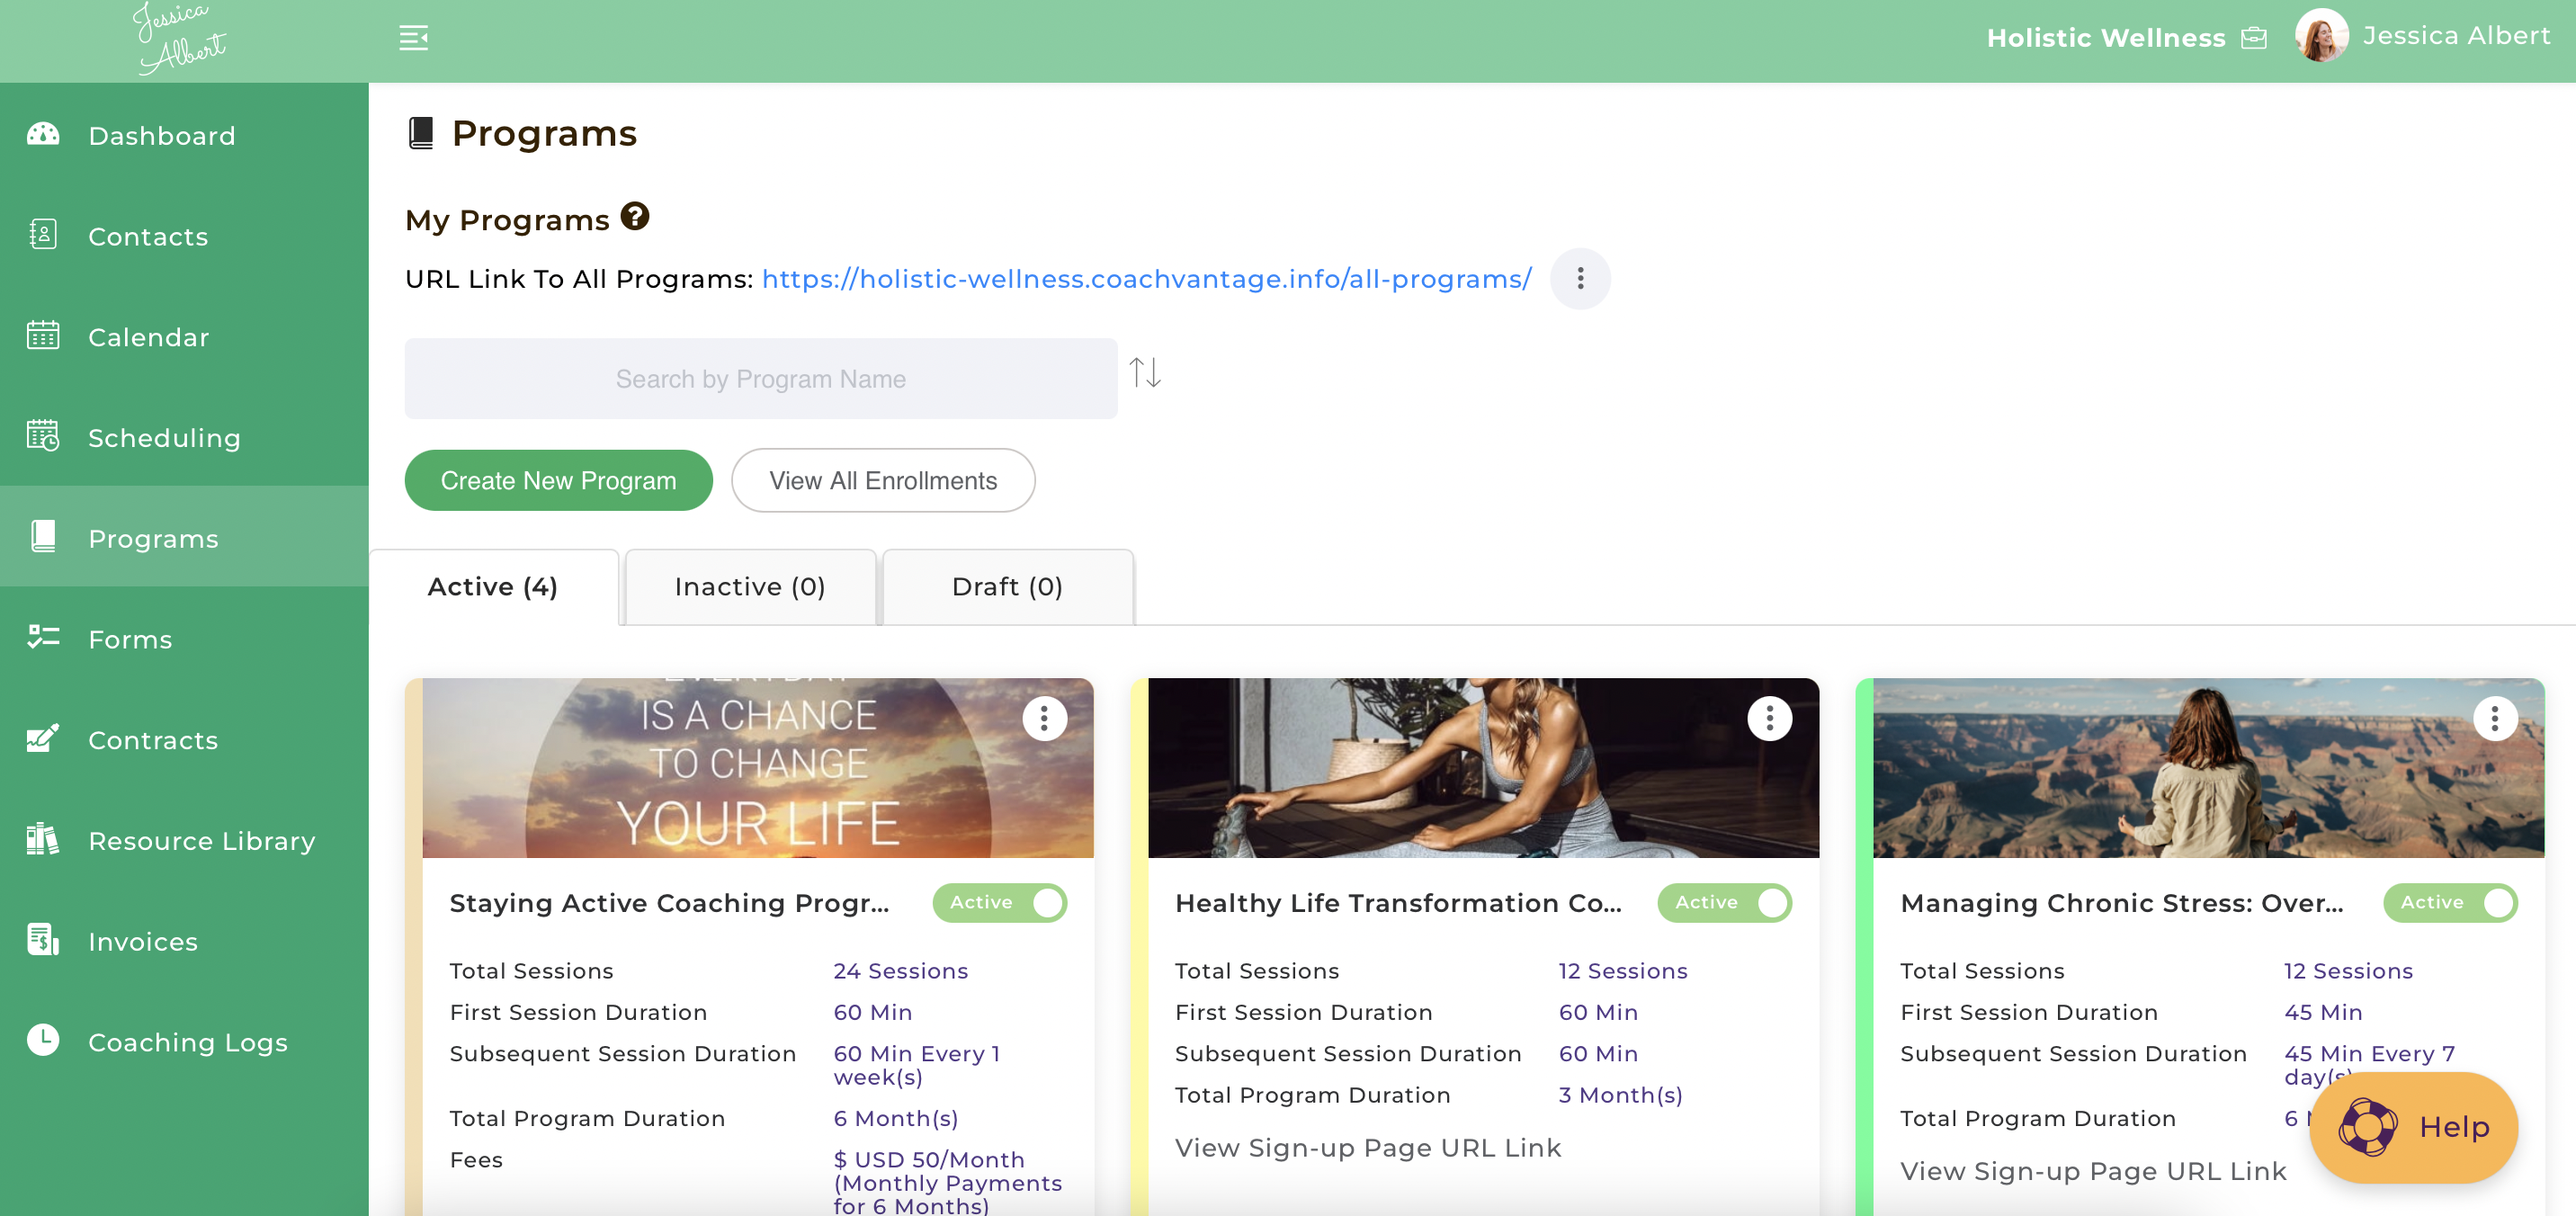
Task: Click briefcase icon beside Holistic Wellness
Action: coord(2254,38)
